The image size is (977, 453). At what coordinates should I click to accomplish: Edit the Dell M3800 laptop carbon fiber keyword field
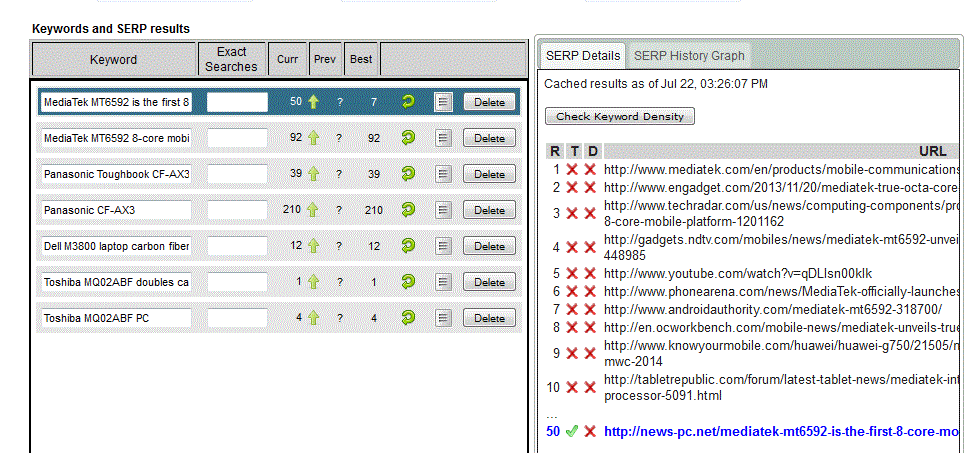click(117, 246)
